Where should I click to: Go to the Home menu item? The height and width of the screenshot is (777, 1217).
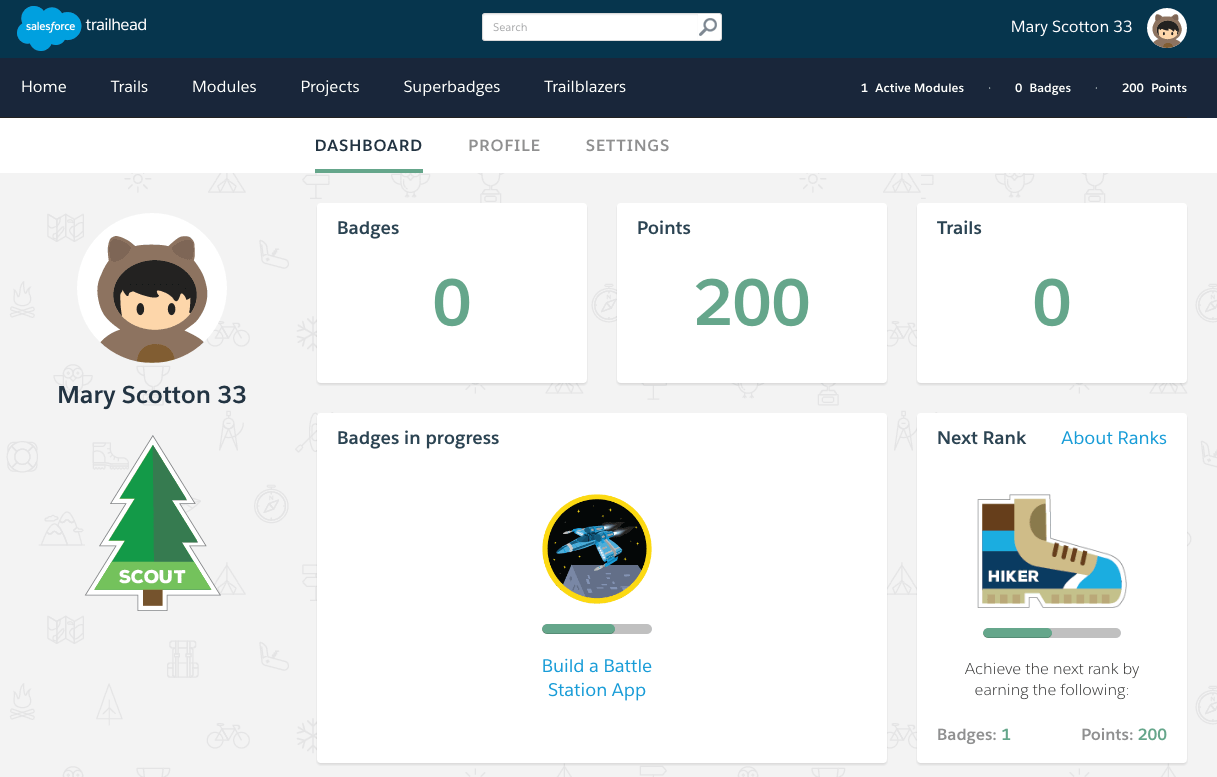point(44,87)
